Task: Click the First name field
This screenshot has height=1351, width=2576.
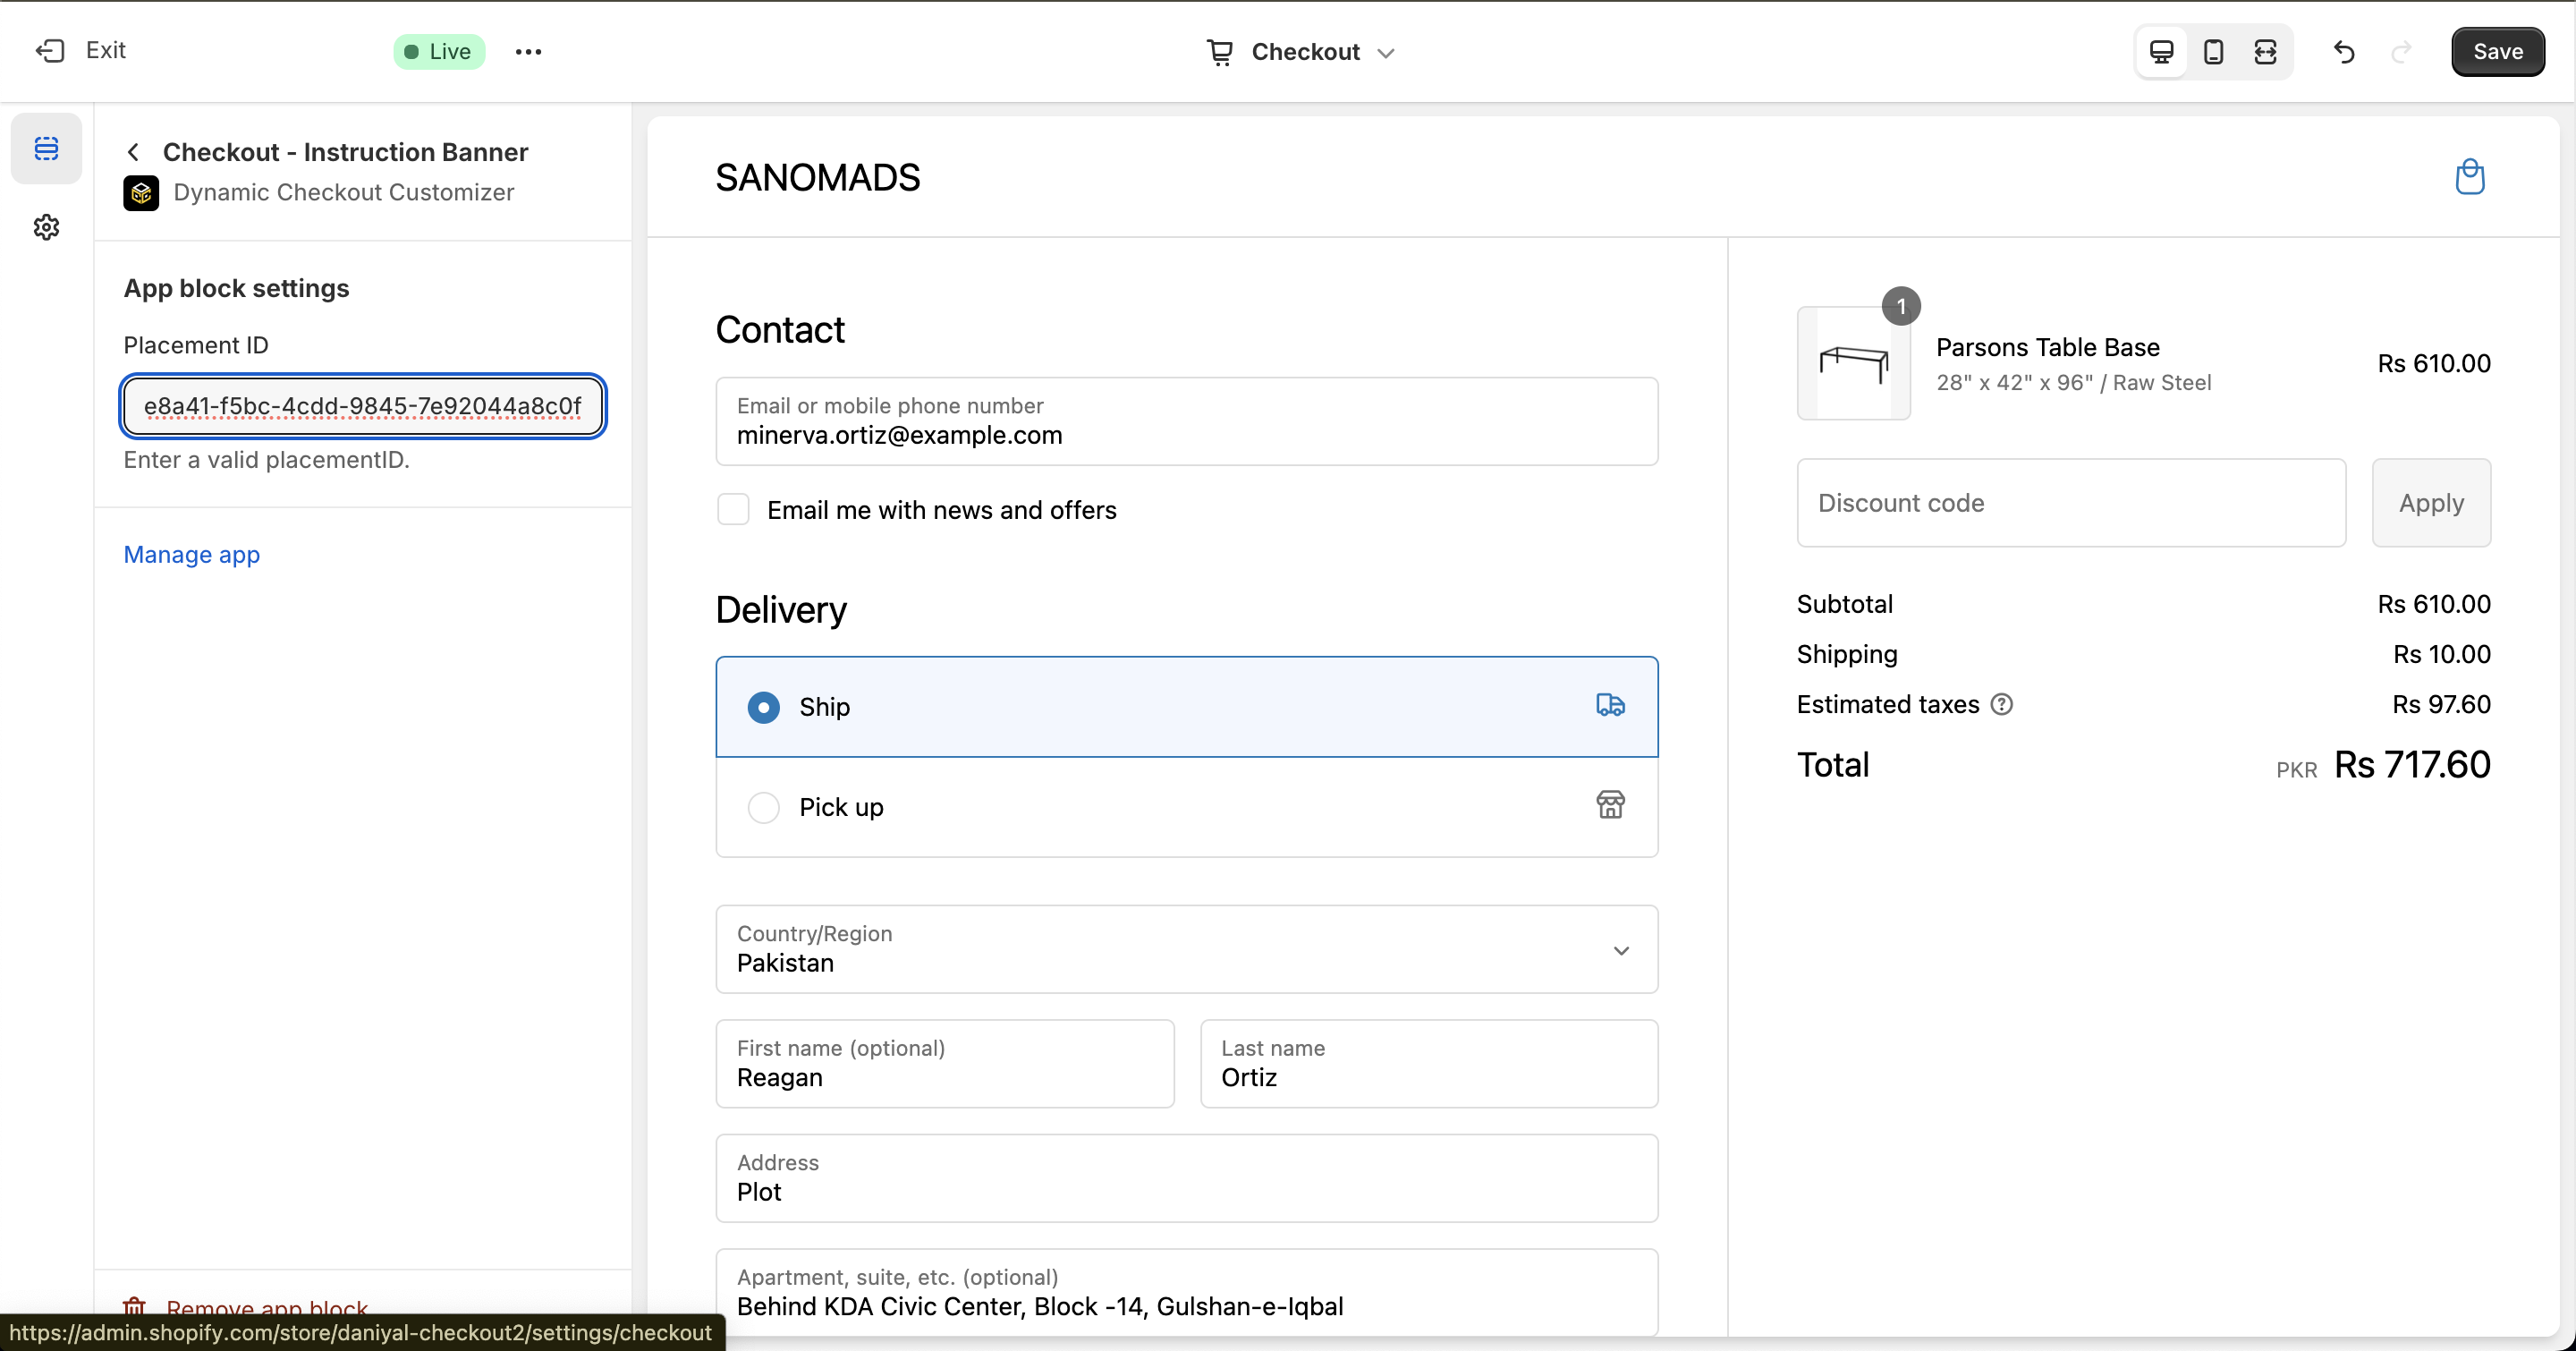Action: pyautogui.click(x=944, y=1064)
